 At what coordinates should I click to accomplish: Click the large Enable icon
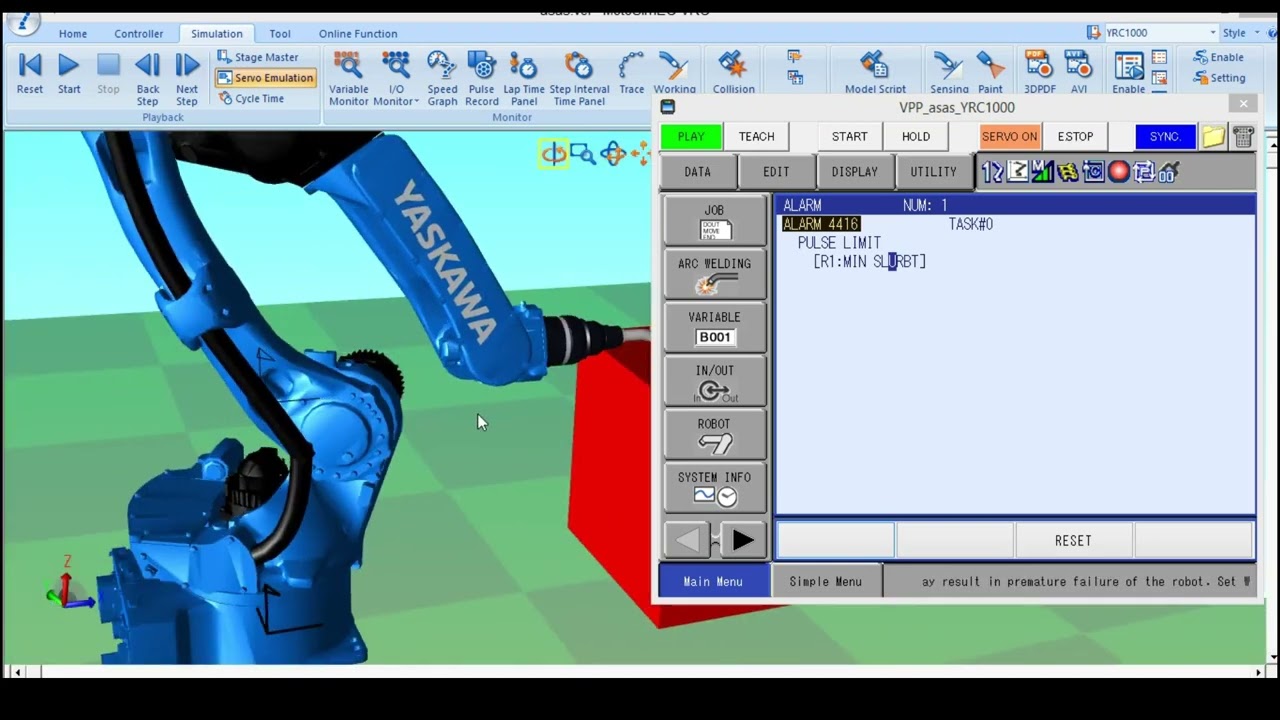[x=1129, y=74]
